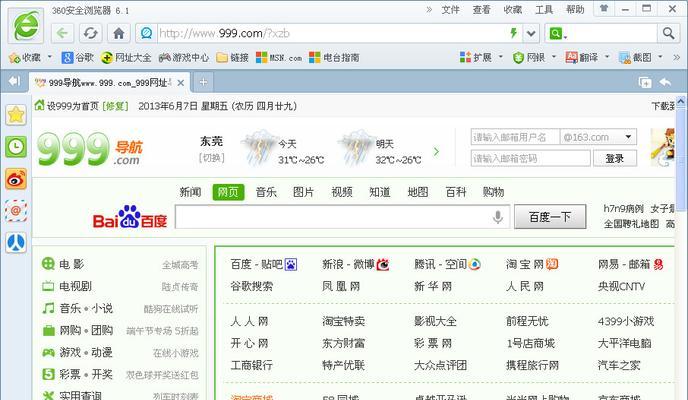Image resolution: width=688 pixels, height=400 pixels.
Task: Click the microphone voice search icon
Action: click(x=498, y=217)
